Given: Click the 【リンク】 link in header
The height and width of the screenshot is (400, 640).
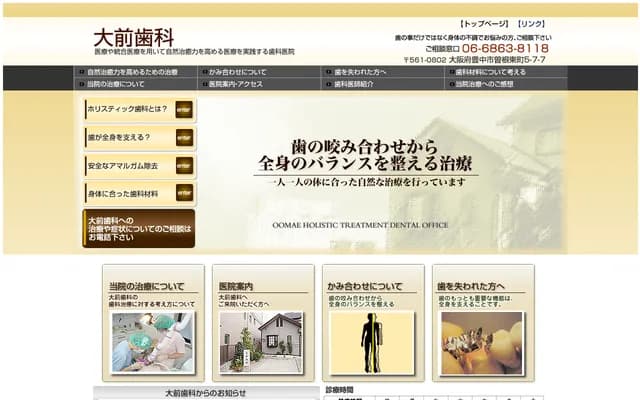Looking at the screenshot, I should click(x=531, y=22).
